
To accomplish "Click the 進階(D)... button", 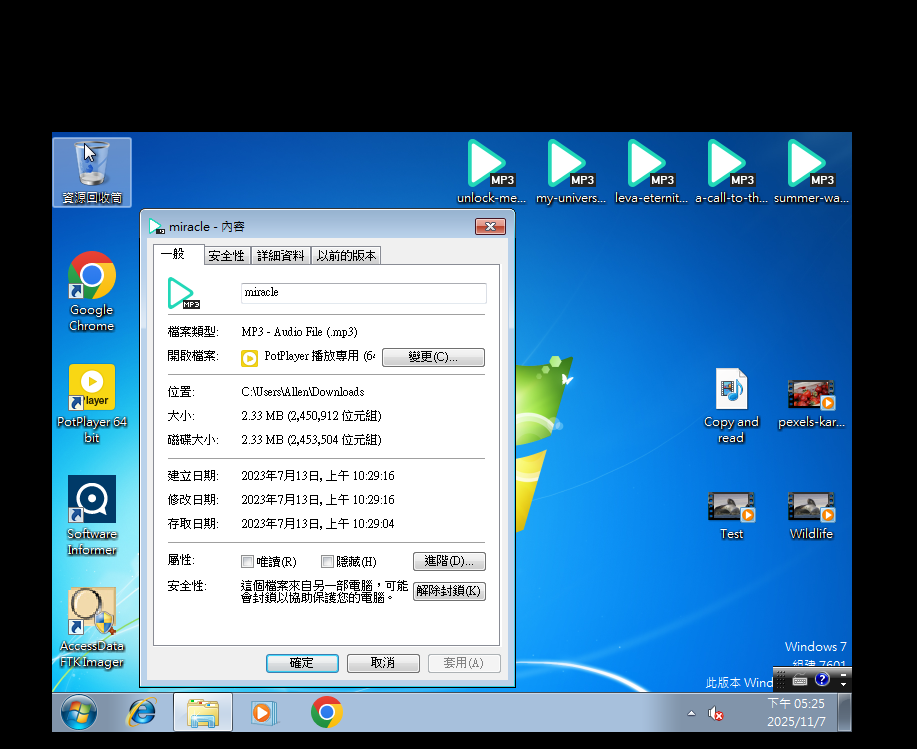I will [449, 561].
